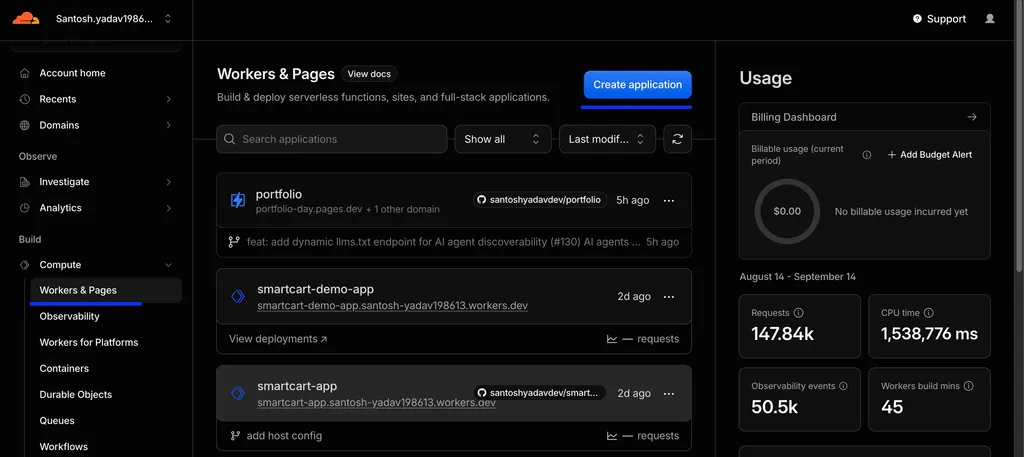Click the View docs button

369,74
